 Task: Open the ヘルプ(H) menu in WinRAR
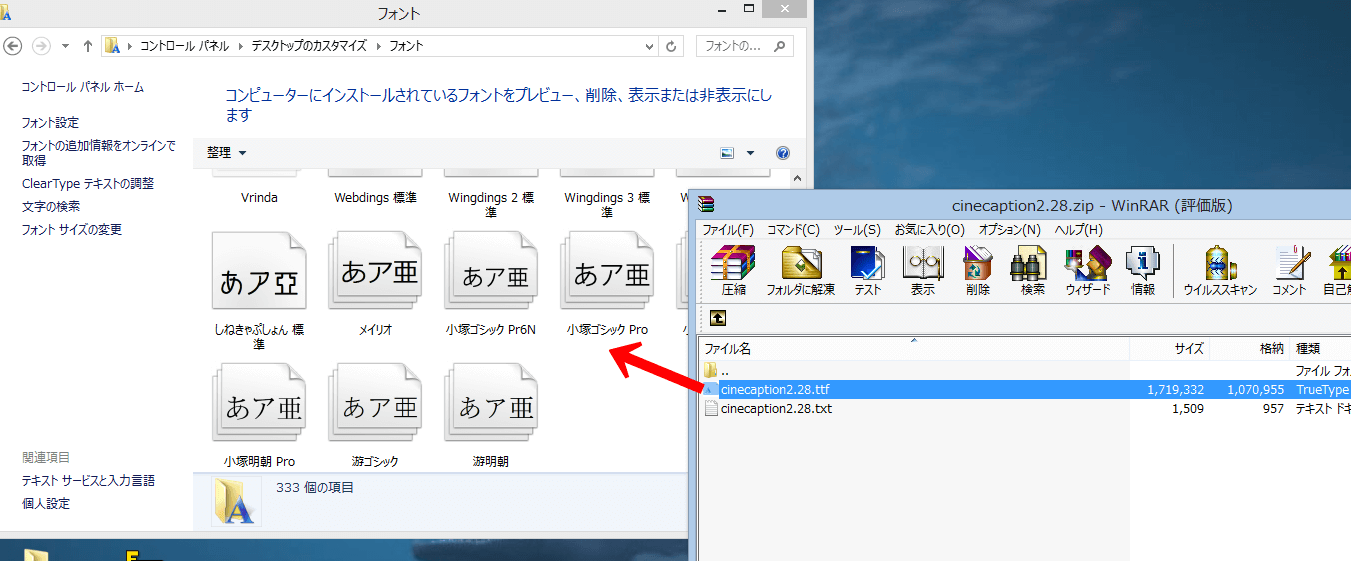coord(1078,230)
